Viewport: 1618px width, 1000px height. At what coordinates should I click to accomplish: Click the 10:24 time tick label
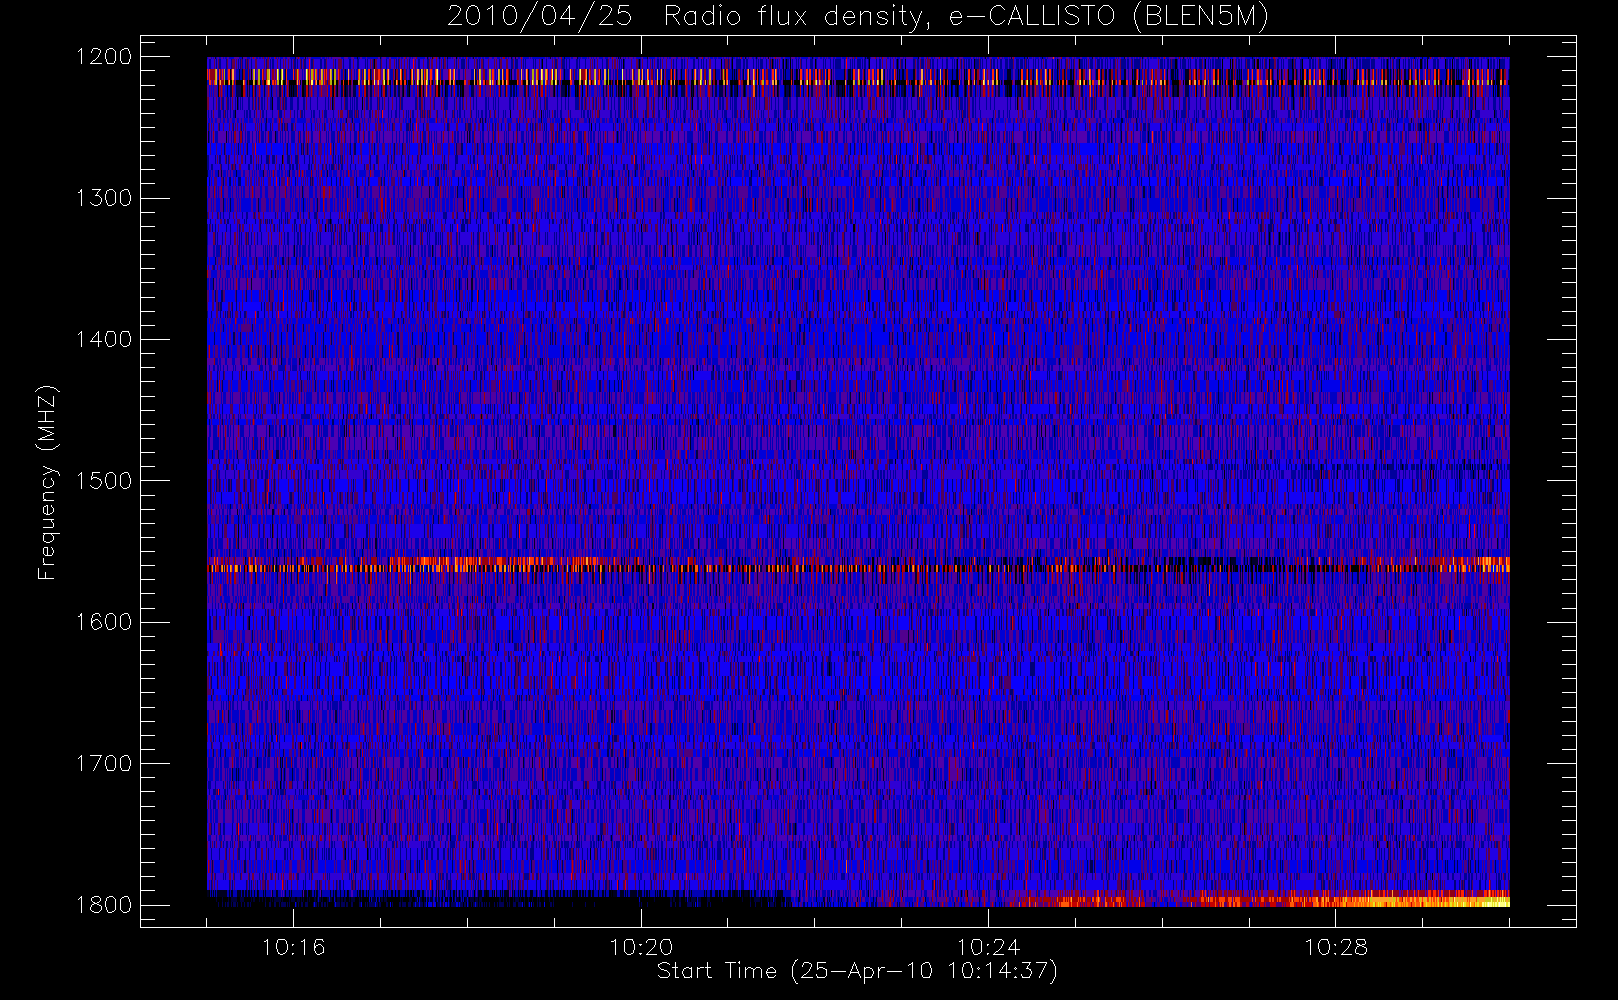coord(988,947)
